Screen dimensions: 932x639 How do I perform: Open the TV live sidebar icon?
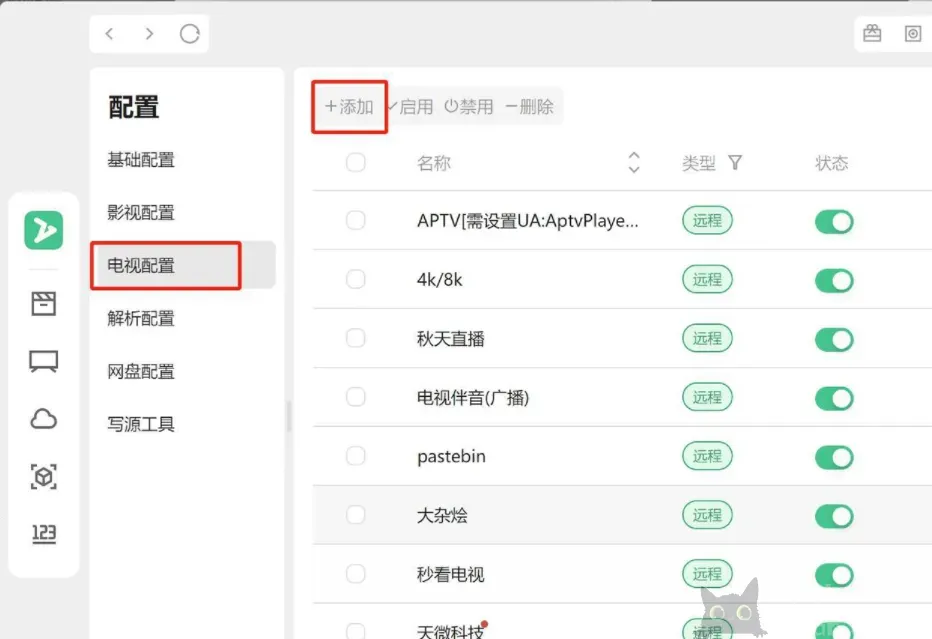point(44,362)
